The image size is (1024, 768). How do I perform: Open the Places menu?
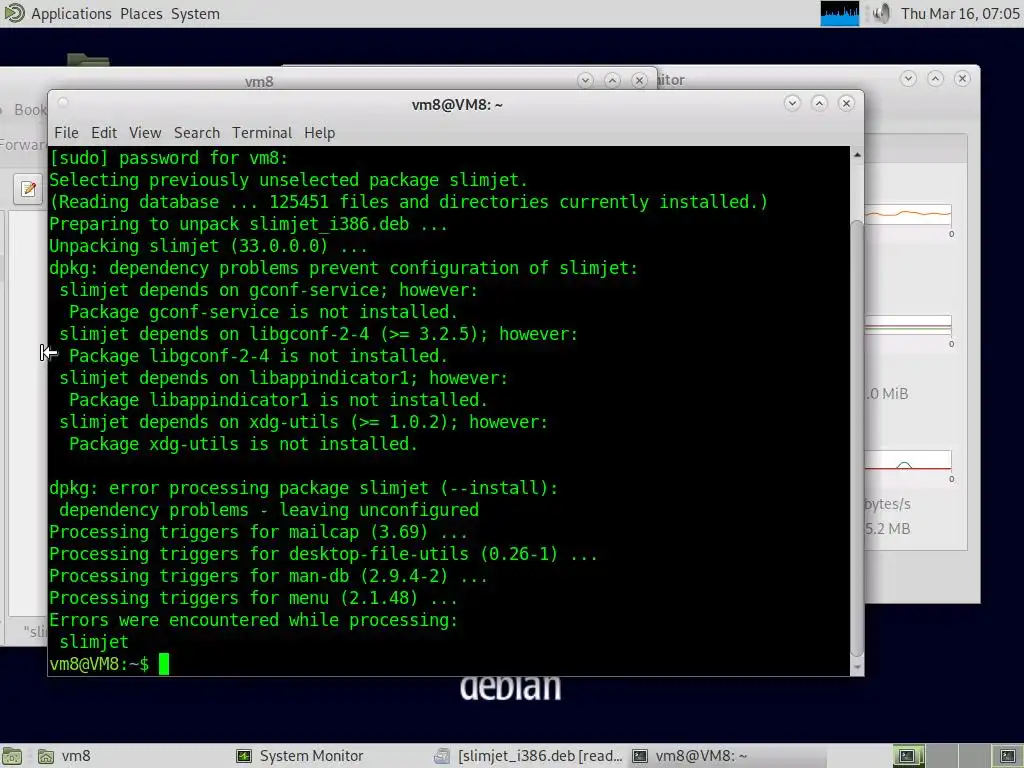coord(141,14)
